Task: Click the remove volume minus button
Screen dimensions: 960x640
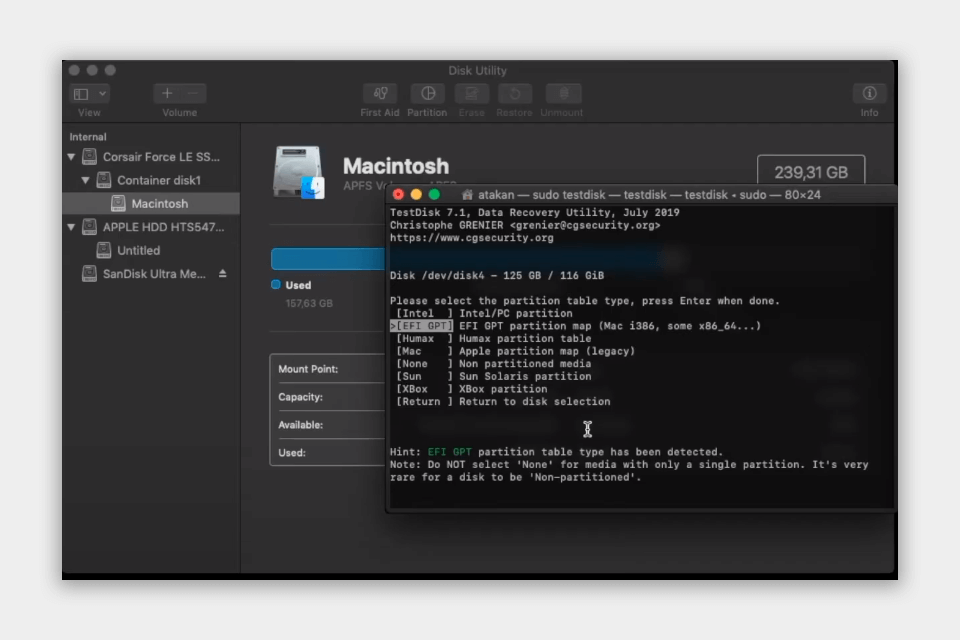Action: coord(193,94)
